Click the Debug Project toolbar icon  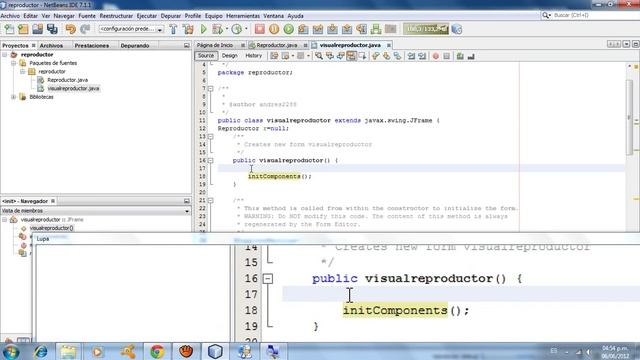(x=217, y=29)
